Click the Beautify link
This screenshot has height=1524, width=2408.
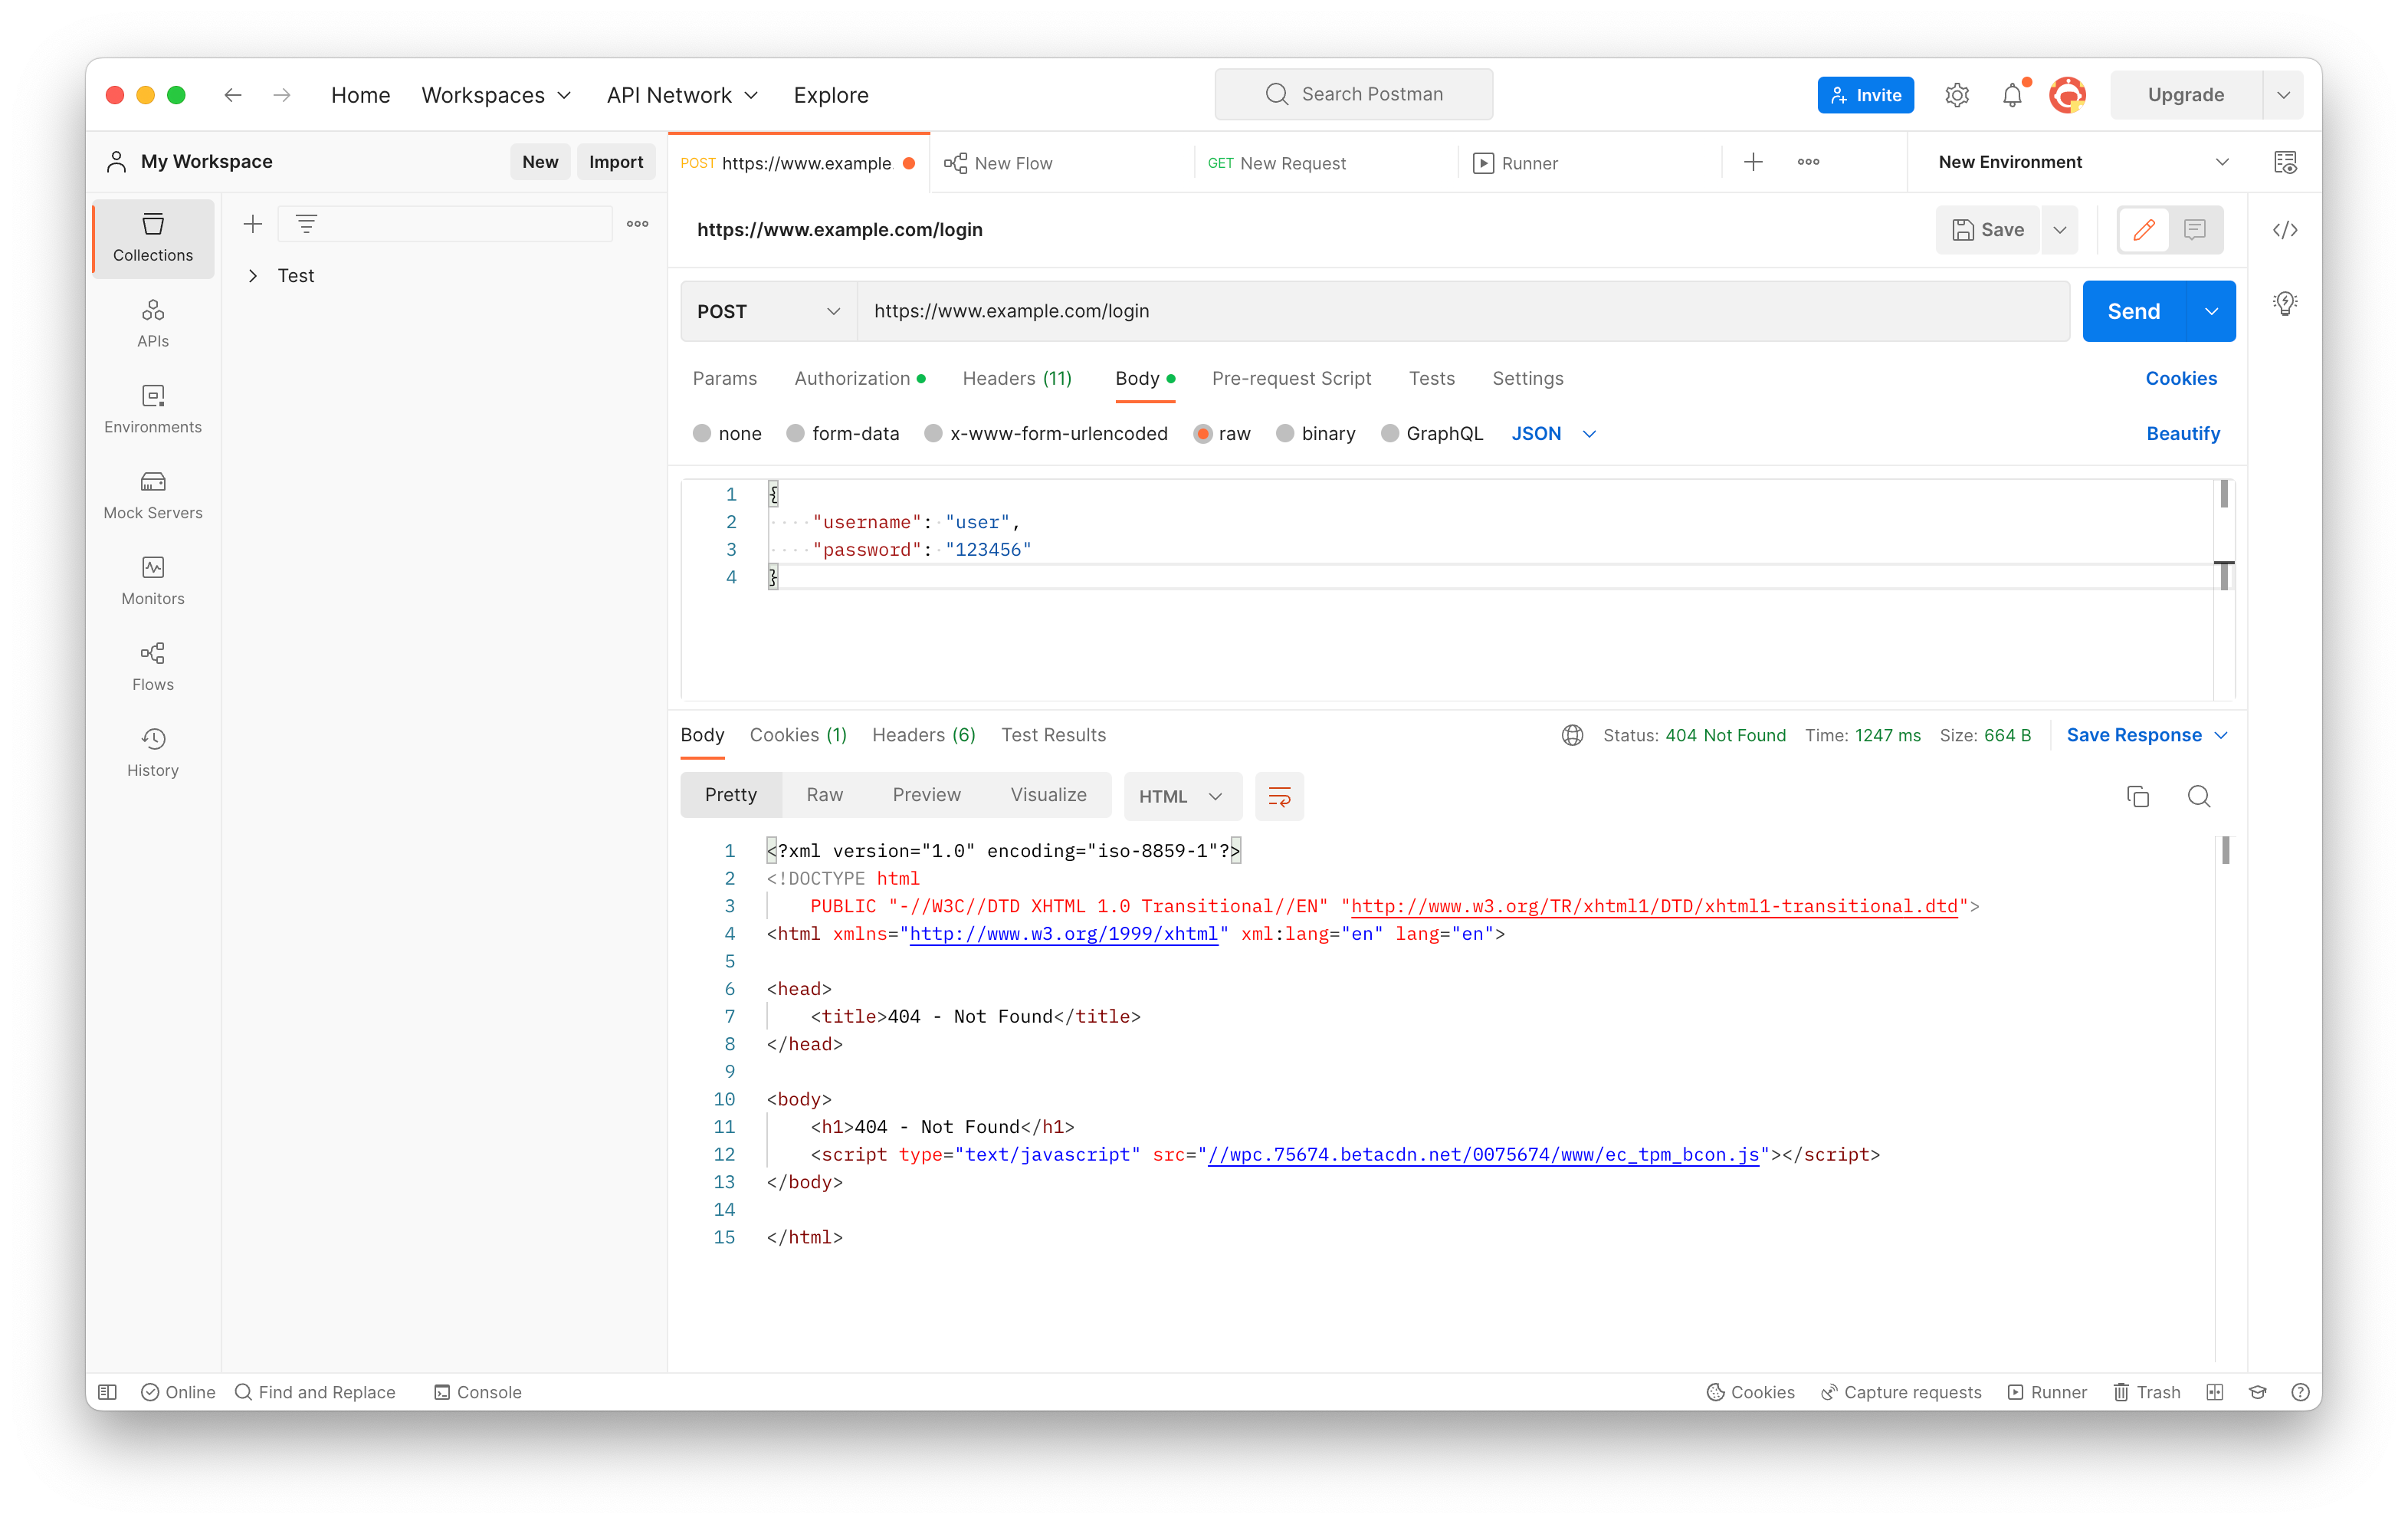2182,433
